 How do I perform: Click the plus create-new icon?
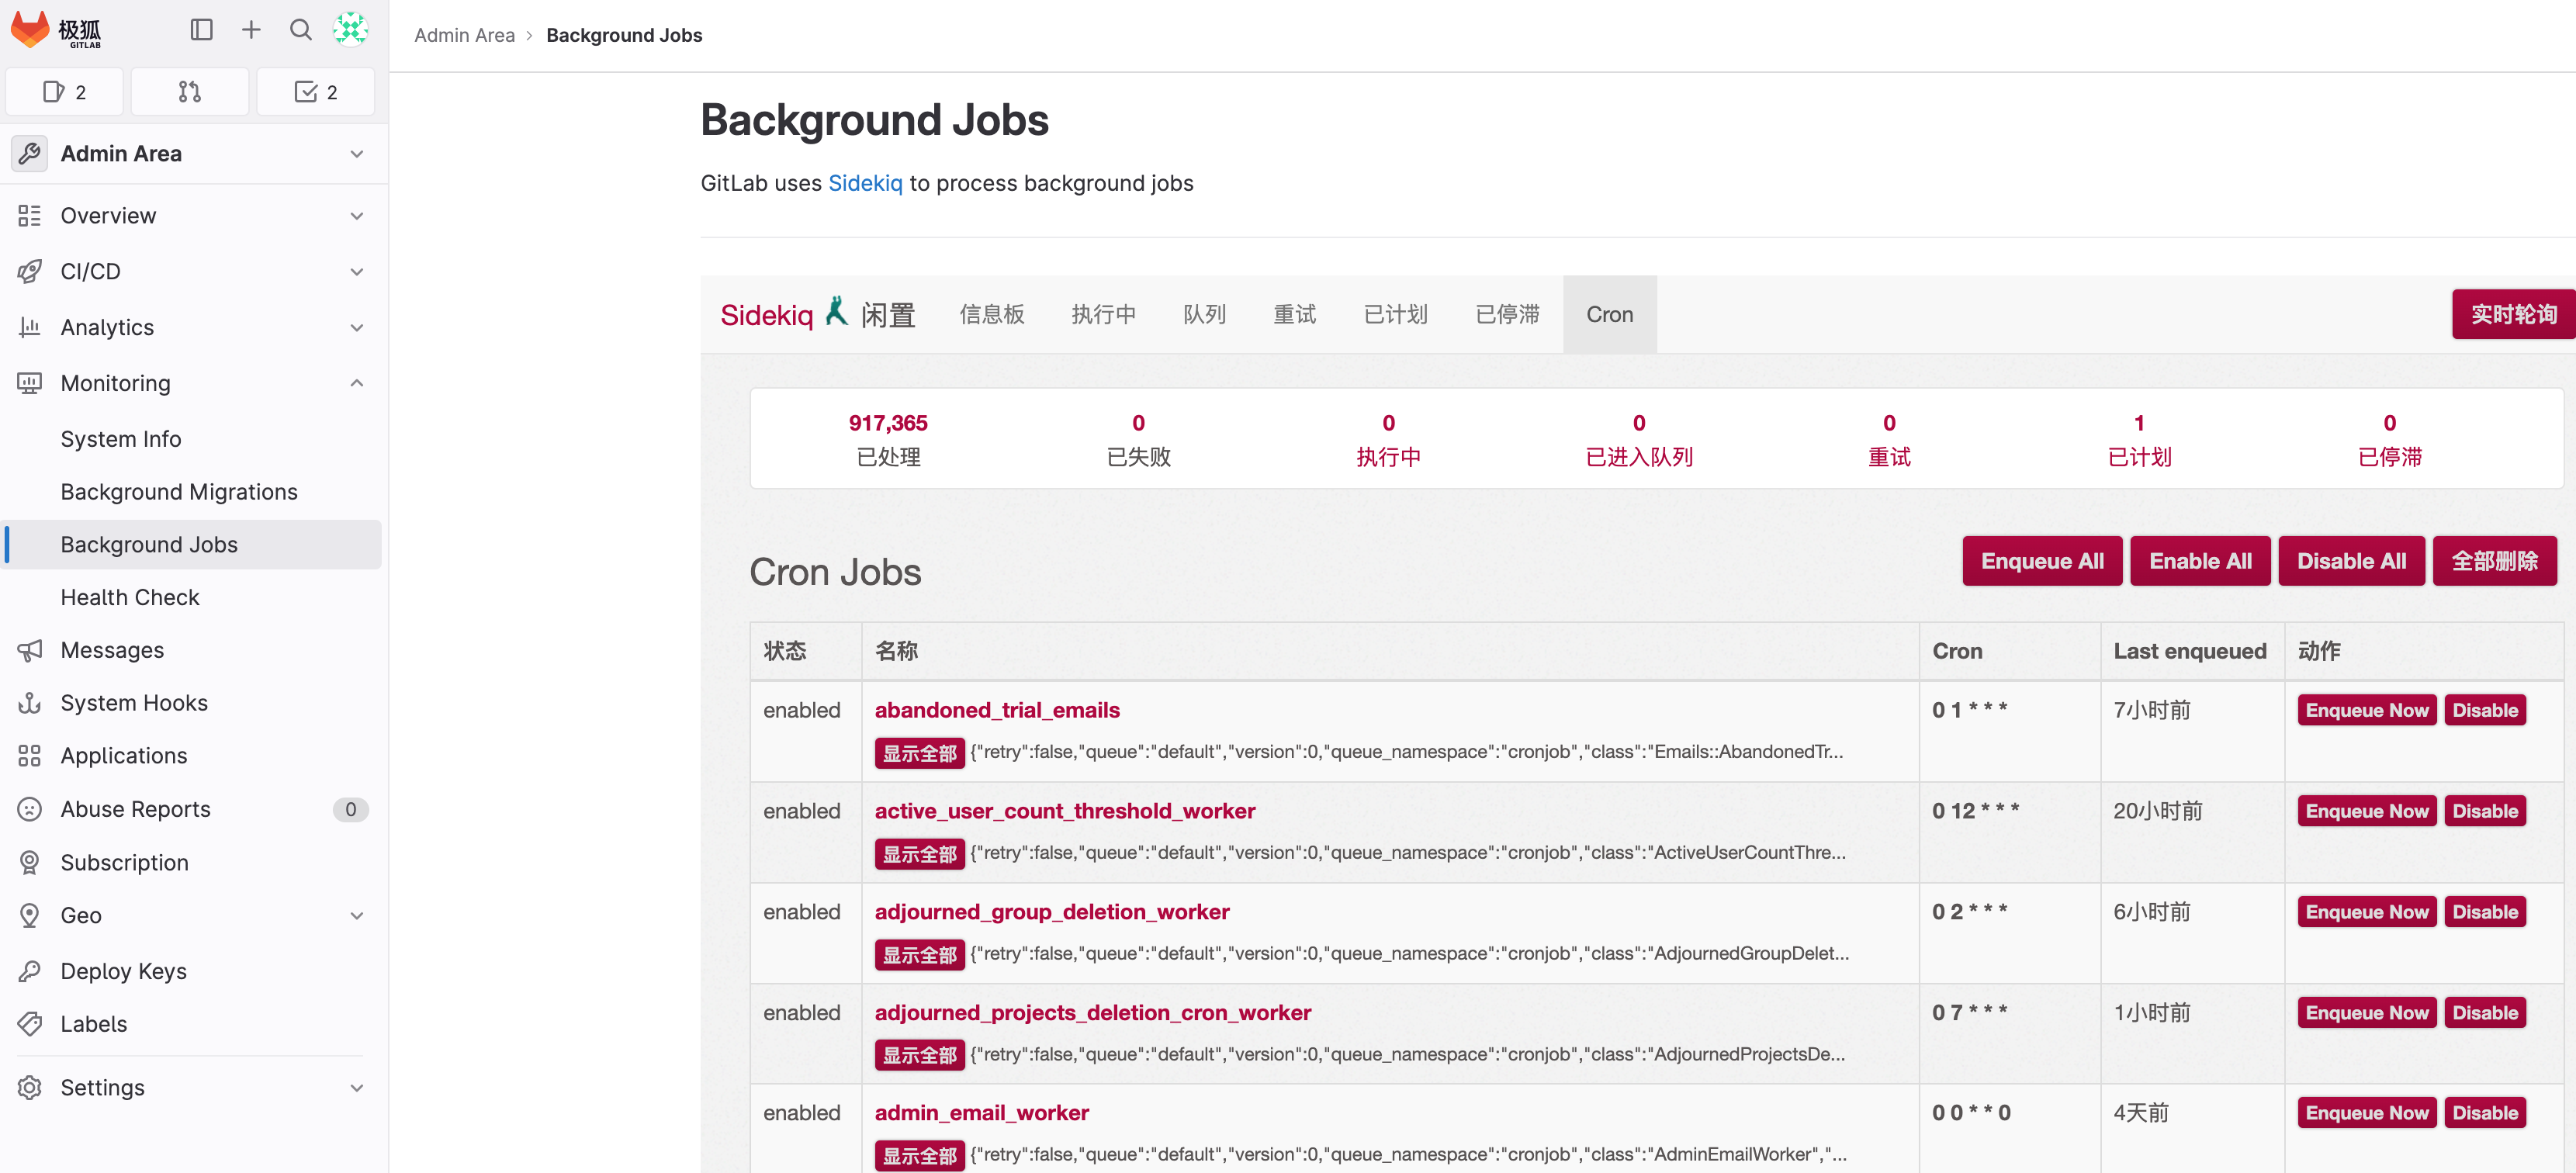(251, 30)
